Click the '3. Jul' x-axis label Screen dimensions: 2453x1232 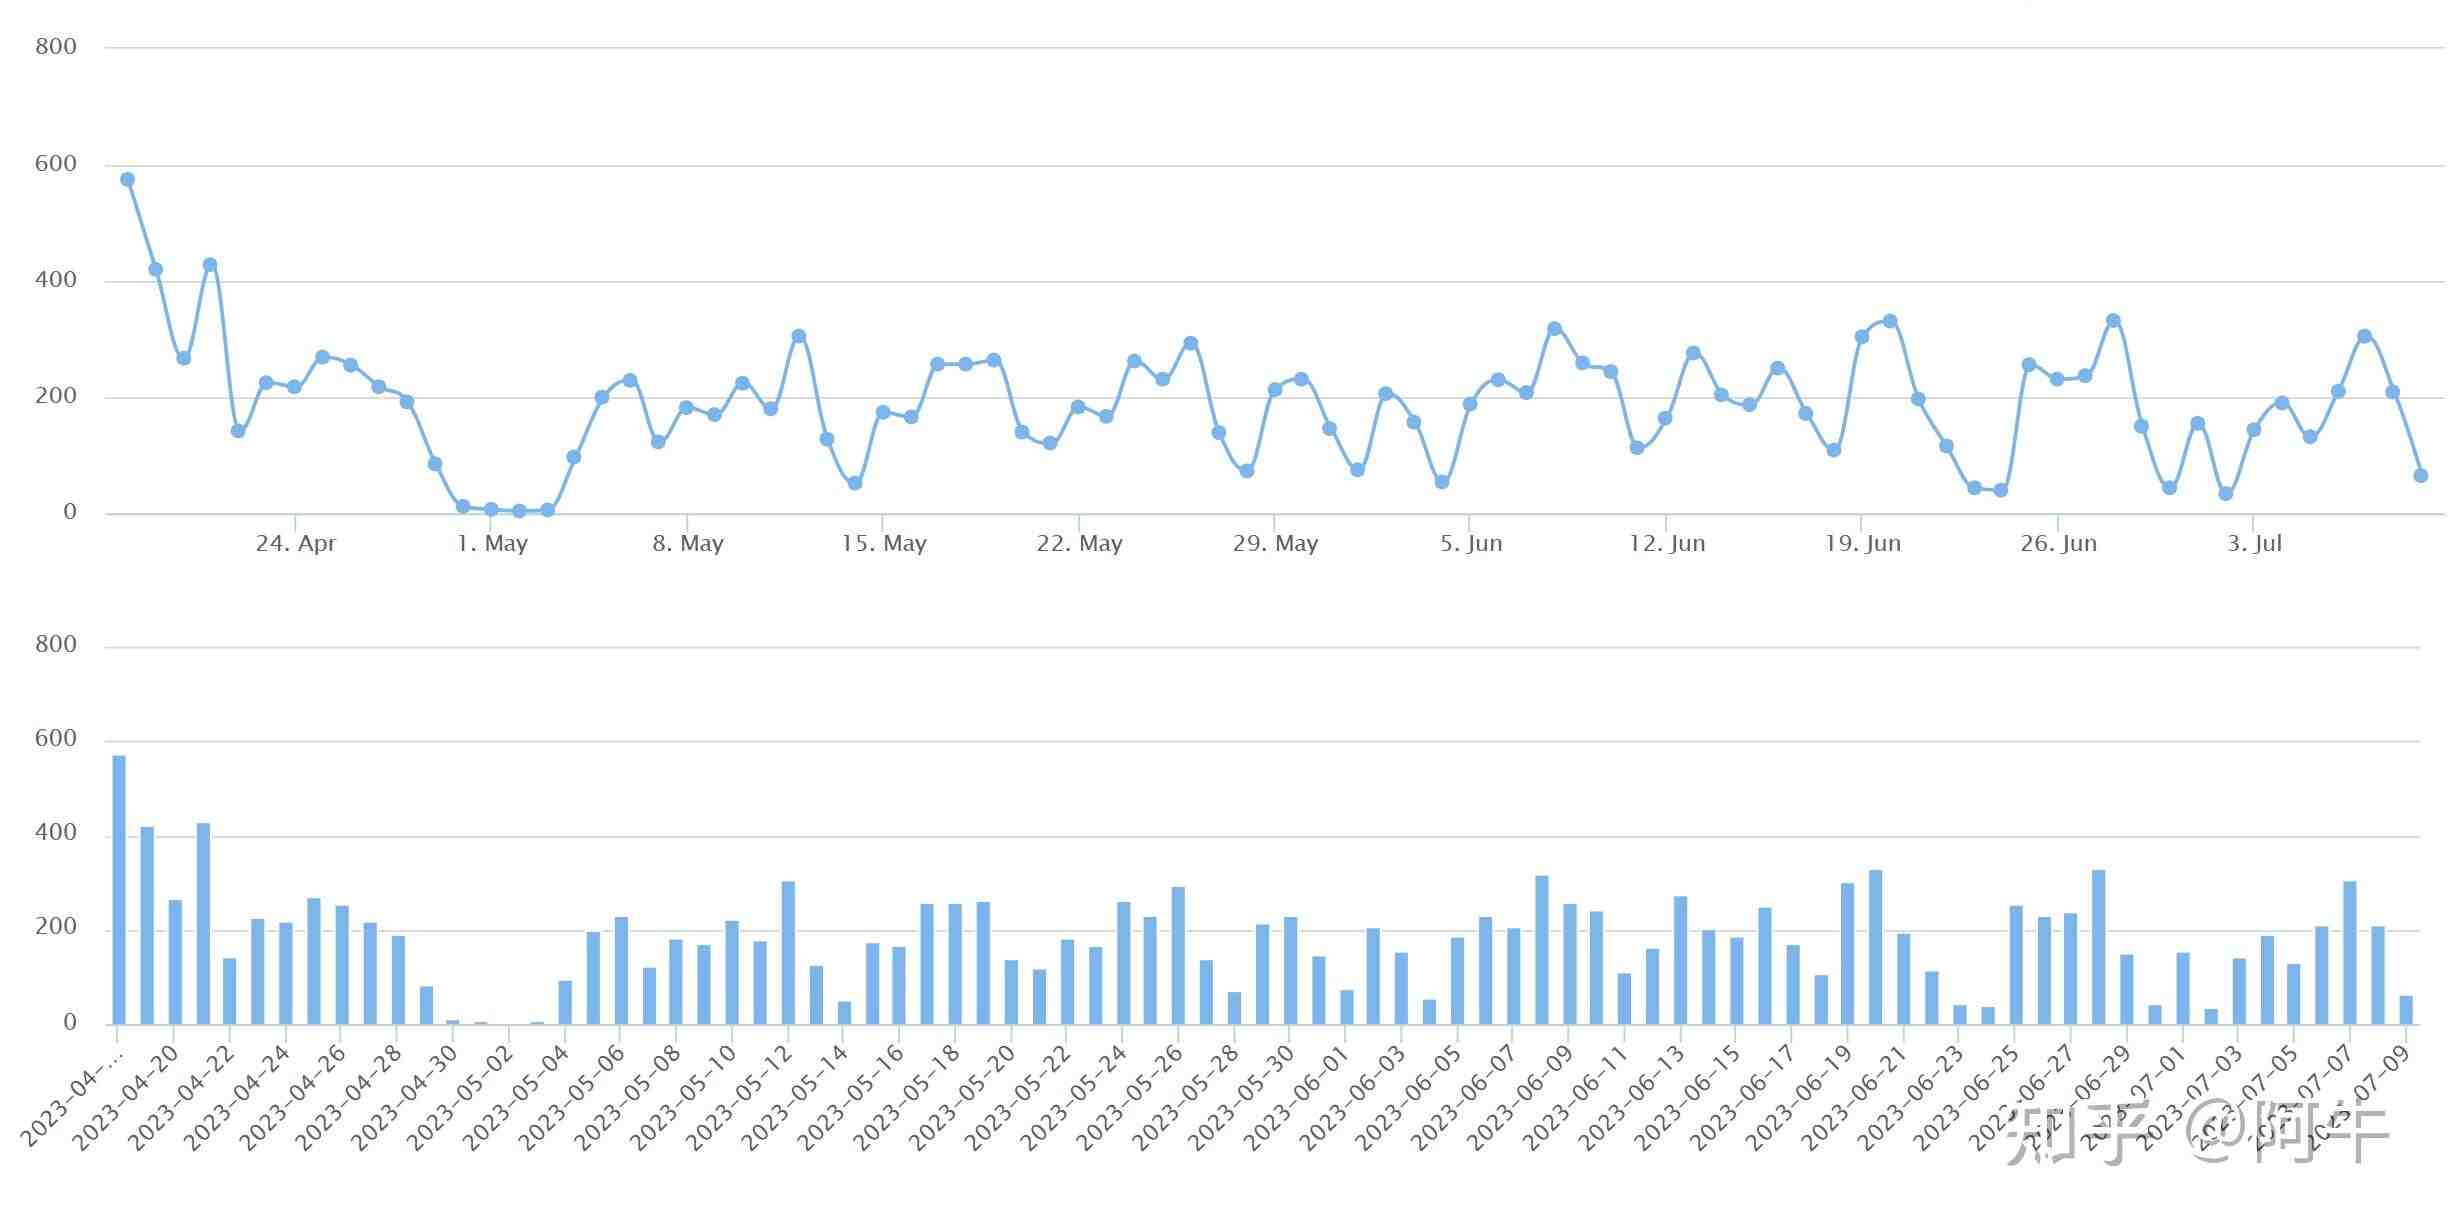pyautogui.click(x=2254, y=544)
